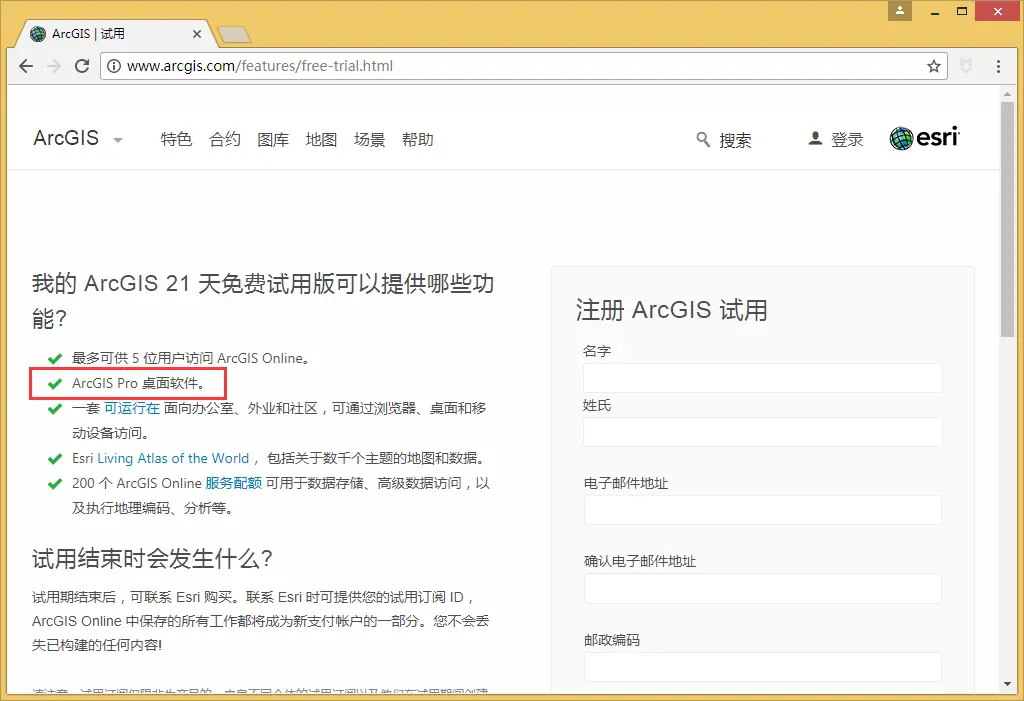The image size is (1024, 701).
Task: Click the 邮政编码 input field
Action: coord(763,667)
